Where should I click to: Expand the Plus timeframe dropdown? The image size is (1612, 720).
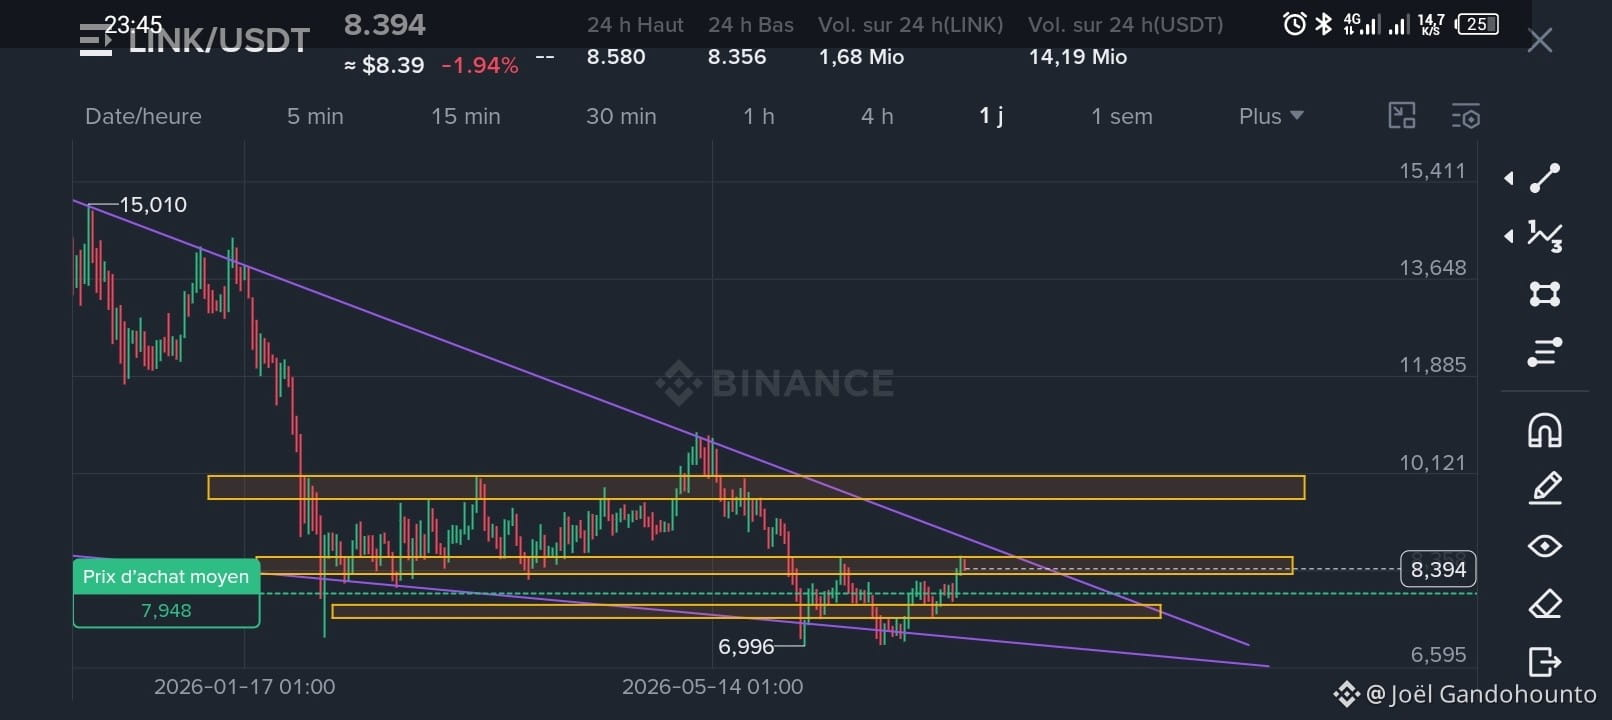(1271, 116)
